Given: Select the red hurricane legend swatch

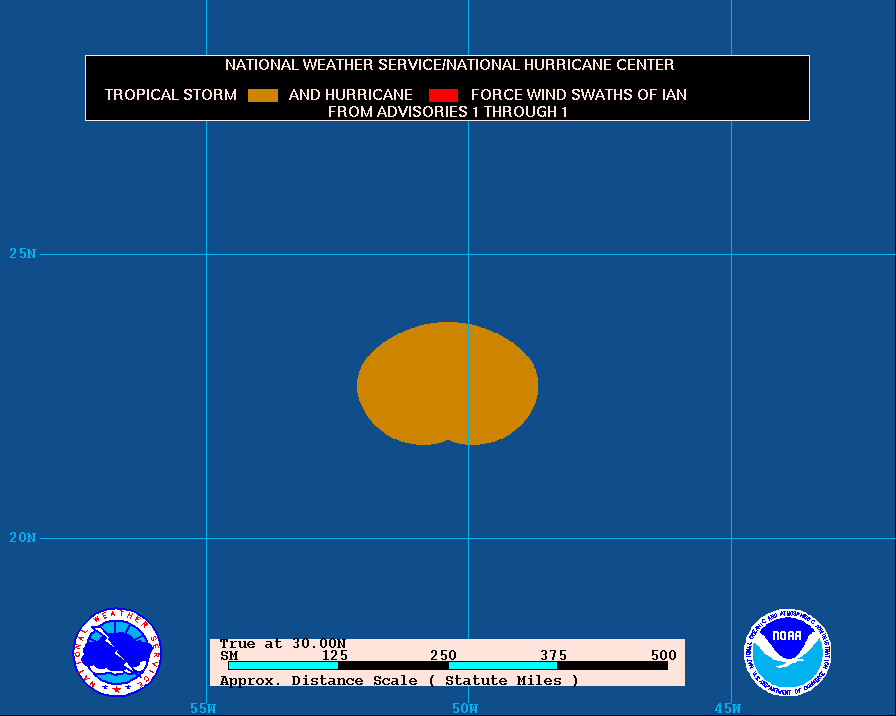Looking at the screenshot, I should pyautogui.click(x=443, y=95).
